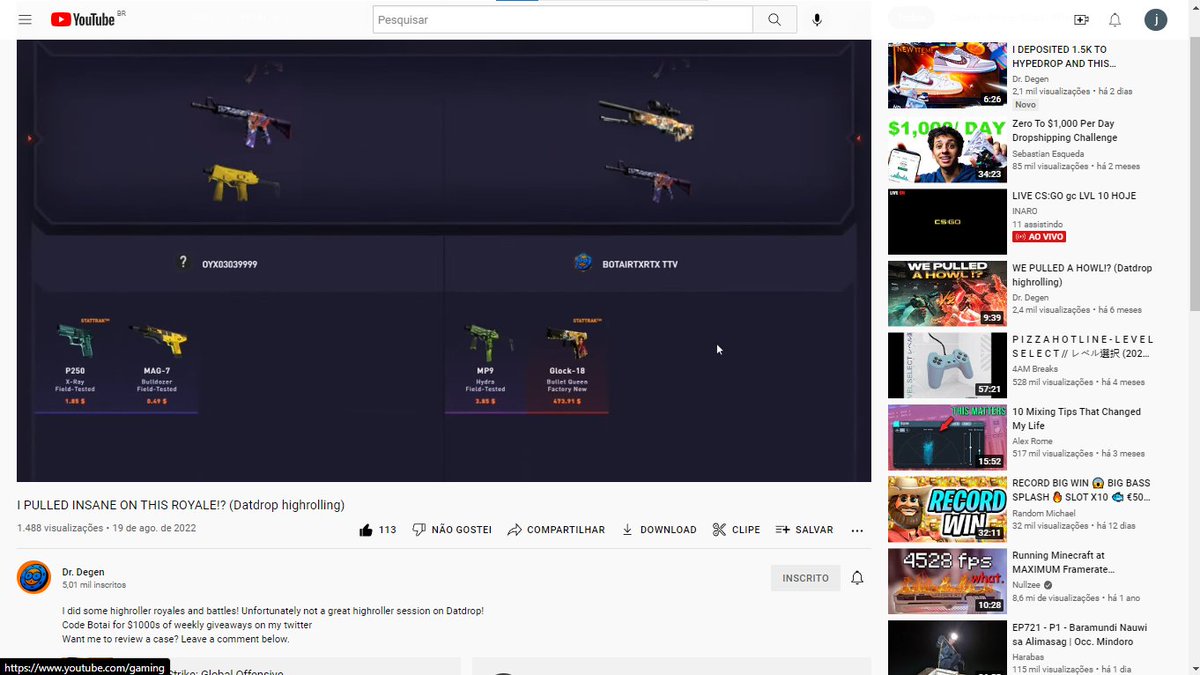1200x675 pixels.
Task: Open RECORD BIG WIN thumbnail
Action: [x=947, y=509]
